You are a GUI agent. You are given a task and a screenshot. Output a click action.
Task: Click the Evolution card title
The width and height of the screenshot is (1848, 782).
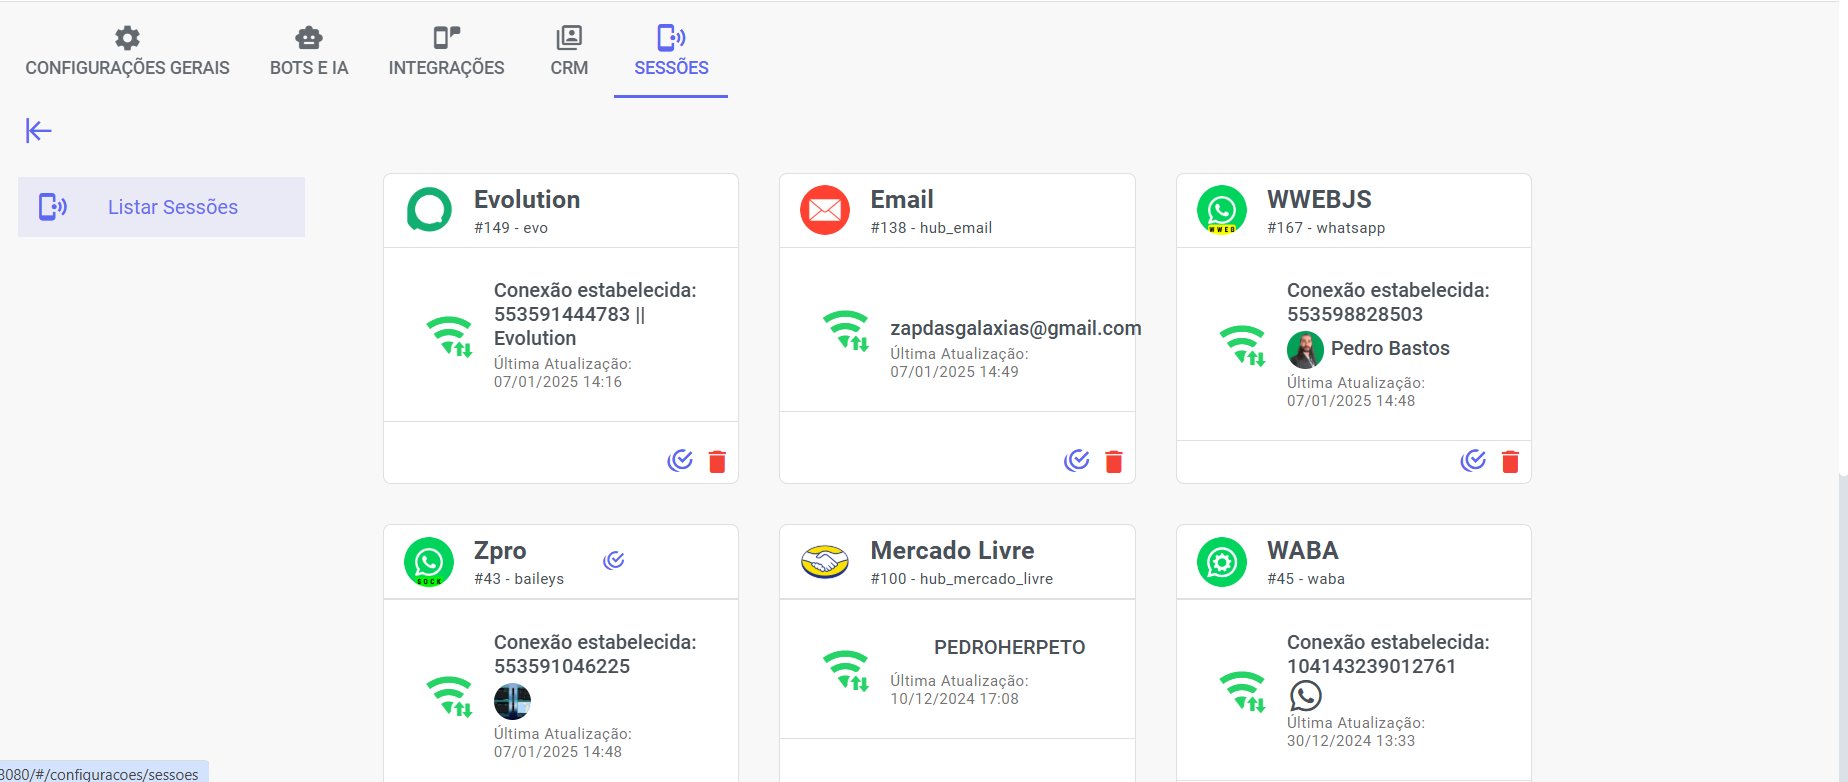pos(527,199)
